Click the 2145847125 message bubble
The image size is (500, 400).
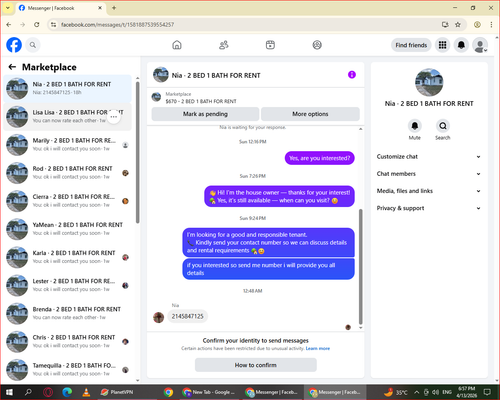pos(188,316)
